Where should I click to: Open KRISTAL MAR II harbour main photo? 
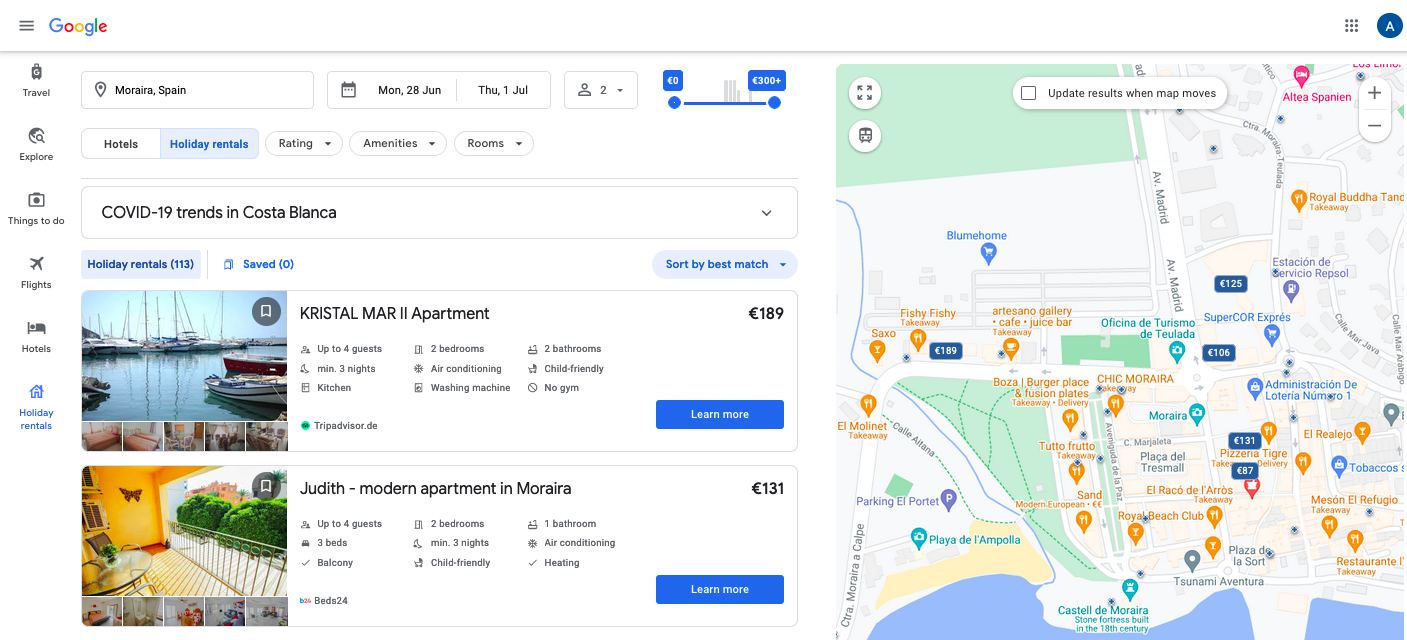tap(184, 356)
